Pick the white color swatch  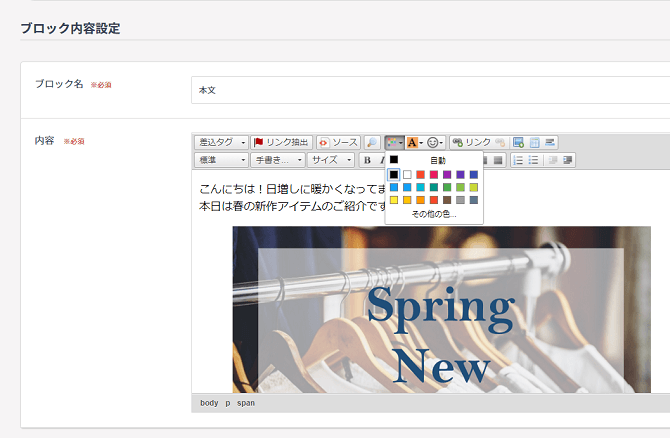[407, 175]
